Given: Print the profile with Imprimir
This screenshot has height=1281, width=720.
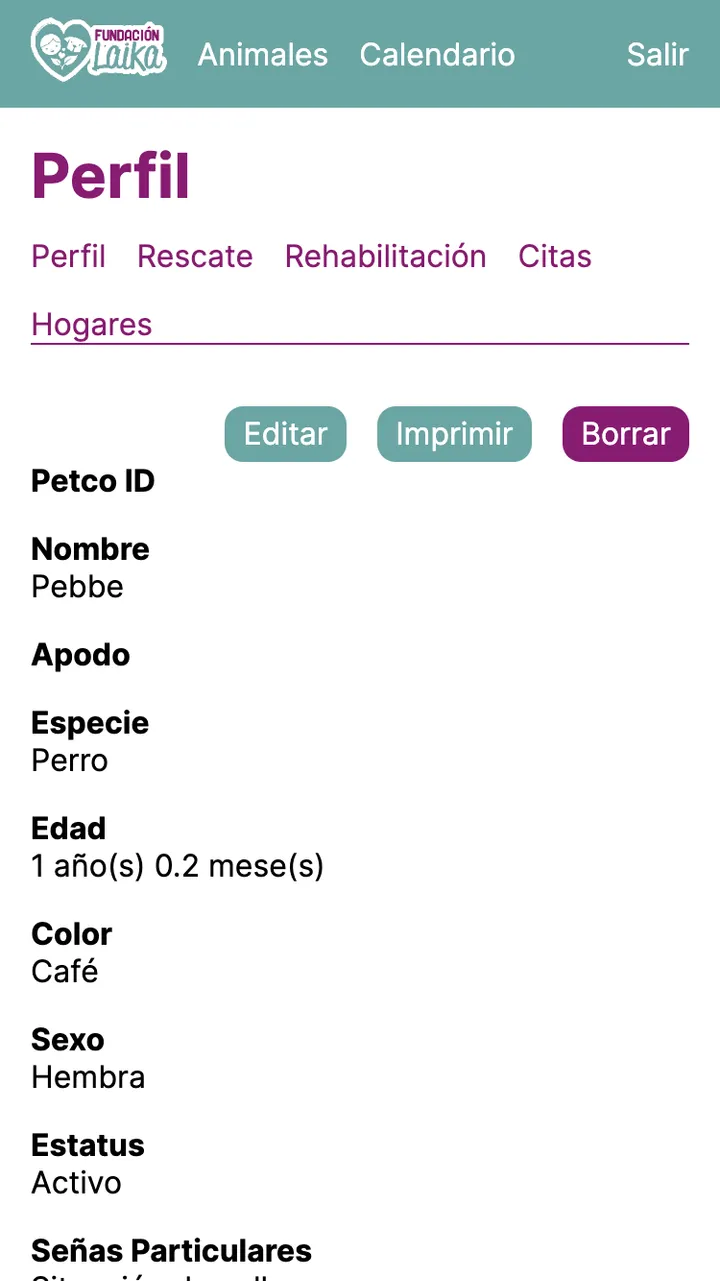Looking at the screenshot, I should (x=454, y=434).
